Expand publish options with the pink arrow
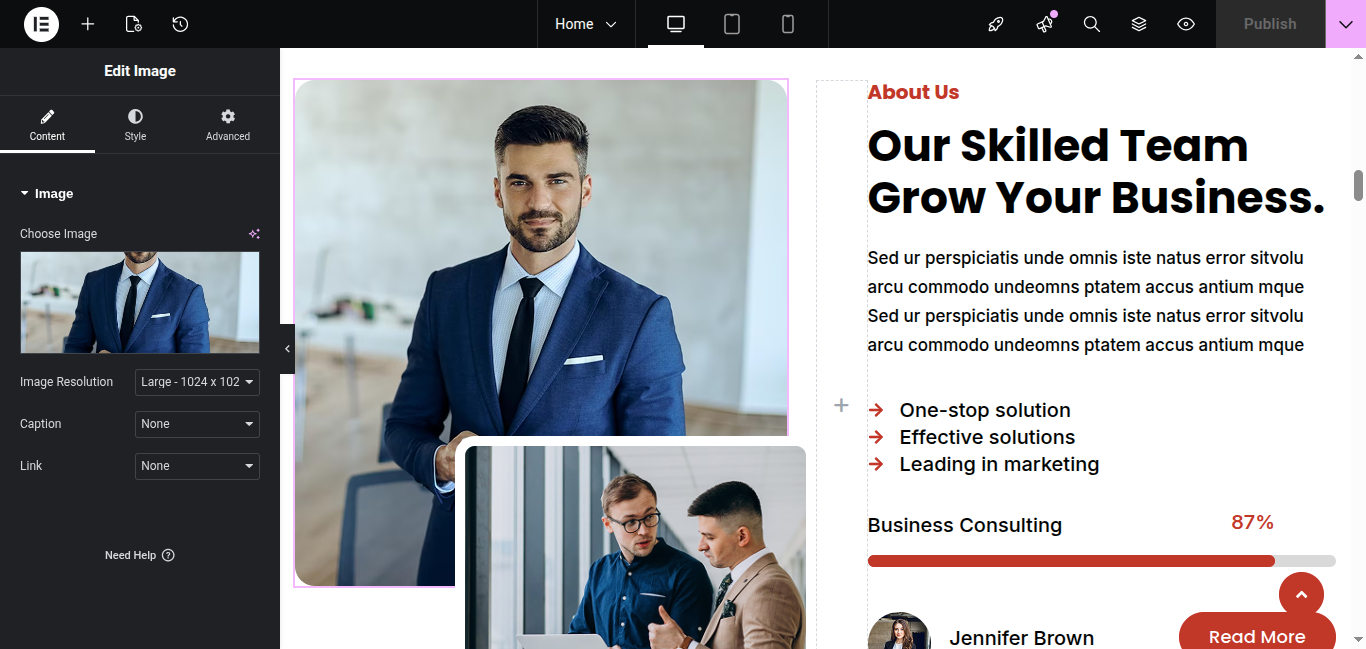 [1346, 24]
